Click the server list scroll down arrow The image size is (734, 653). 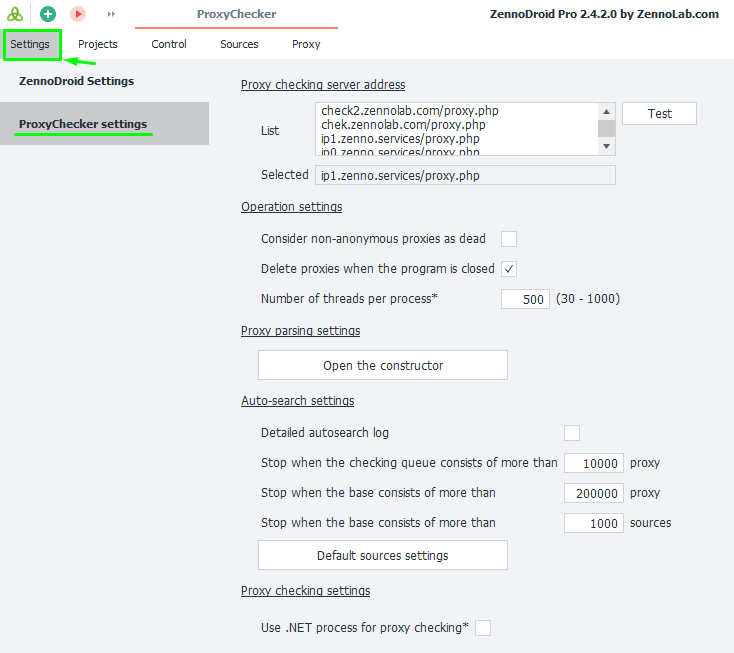pyautogui.click(x=606, y=147)
